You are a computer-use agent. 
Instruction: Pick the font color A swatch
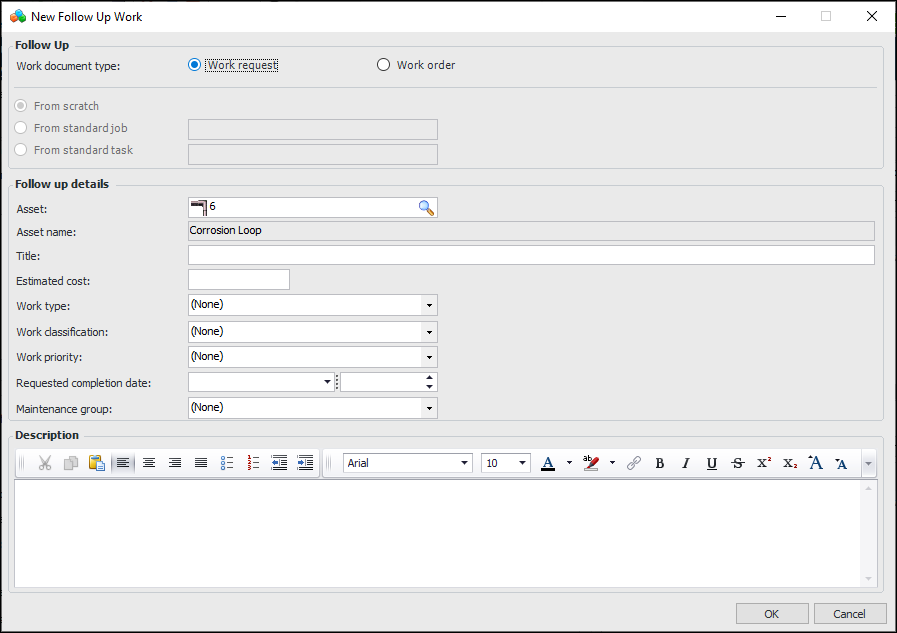click(548, 463)
